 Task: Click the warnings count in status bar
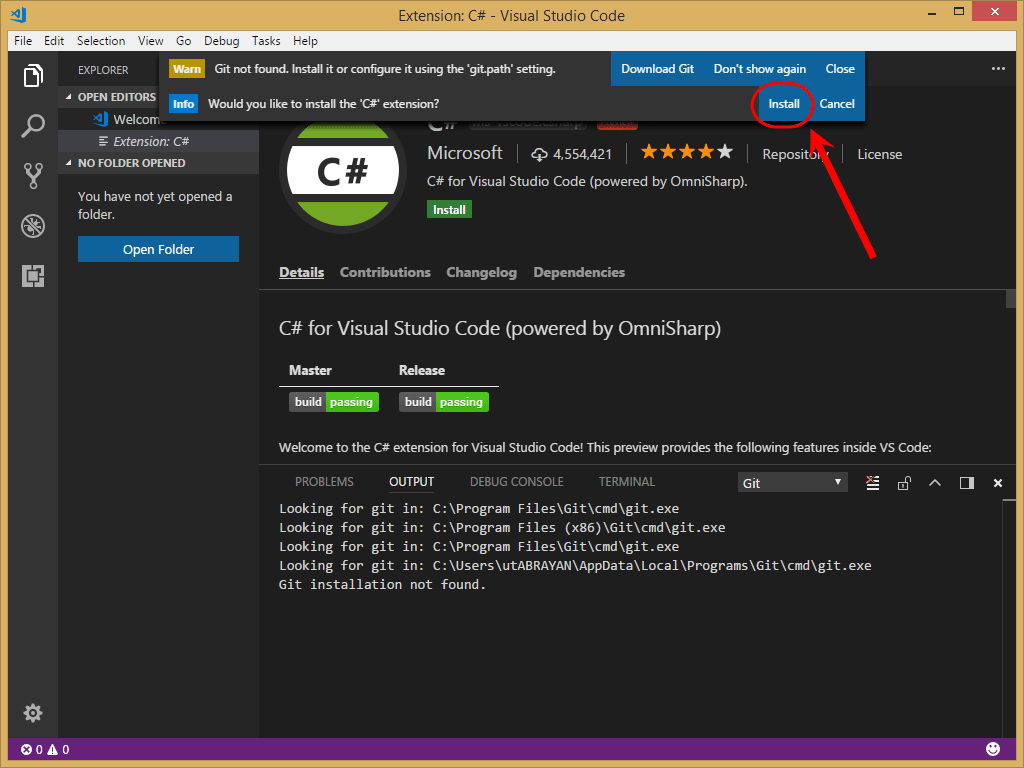tap(58, 750)
